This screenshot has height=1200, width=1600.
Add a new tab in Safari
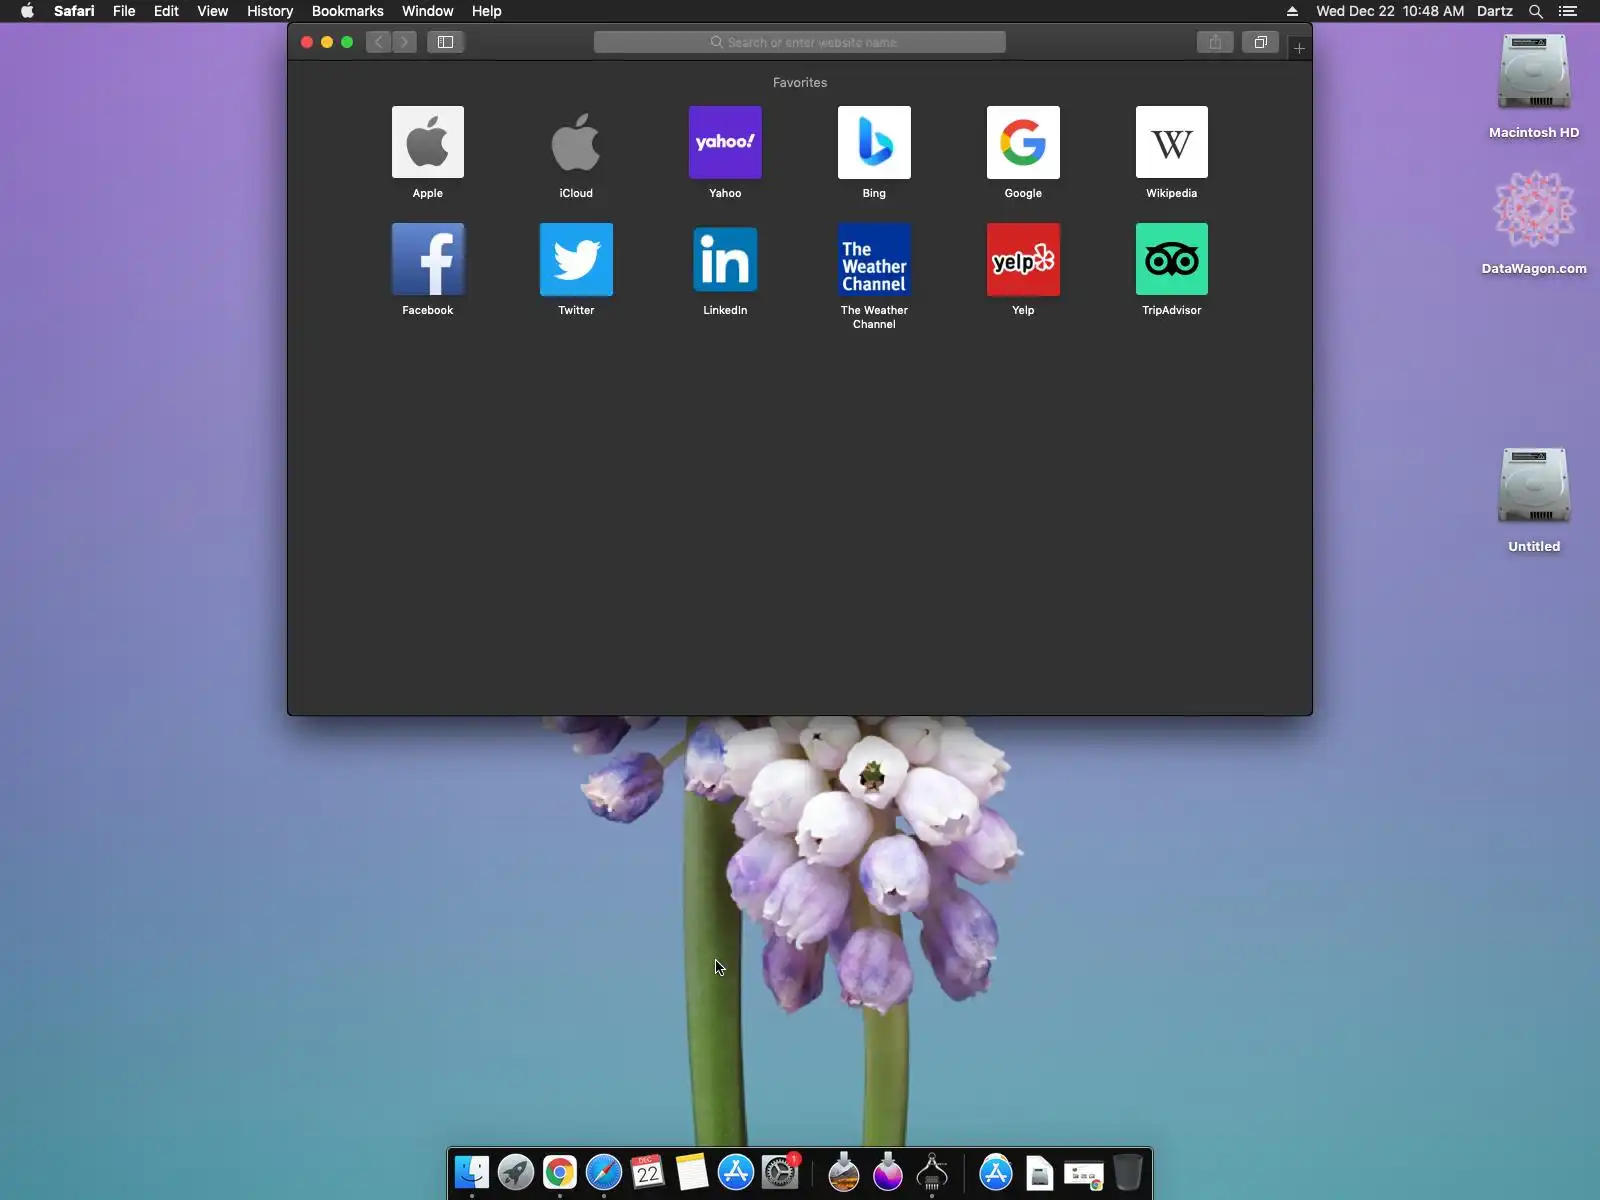click(1299, 48)
